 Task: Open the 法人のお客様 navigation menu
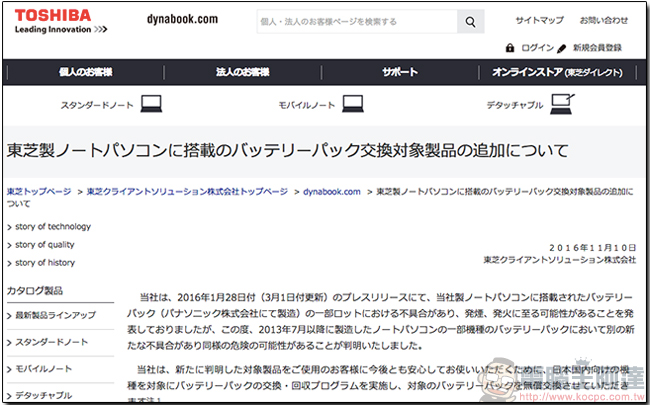(243, 72)
